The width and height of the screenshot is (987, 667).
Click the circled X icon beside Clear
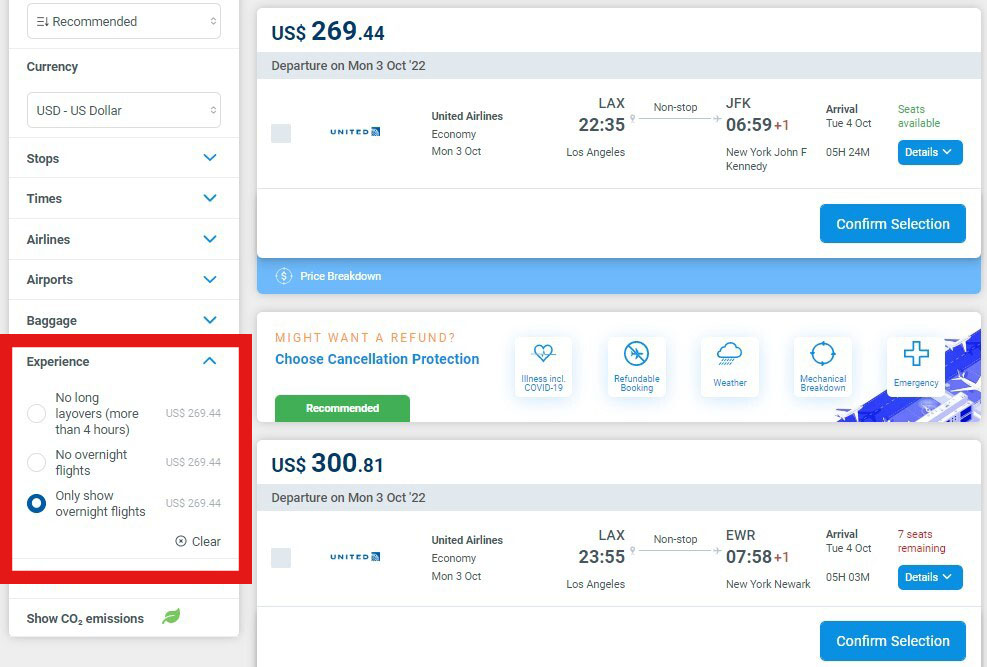coord(181,541)
